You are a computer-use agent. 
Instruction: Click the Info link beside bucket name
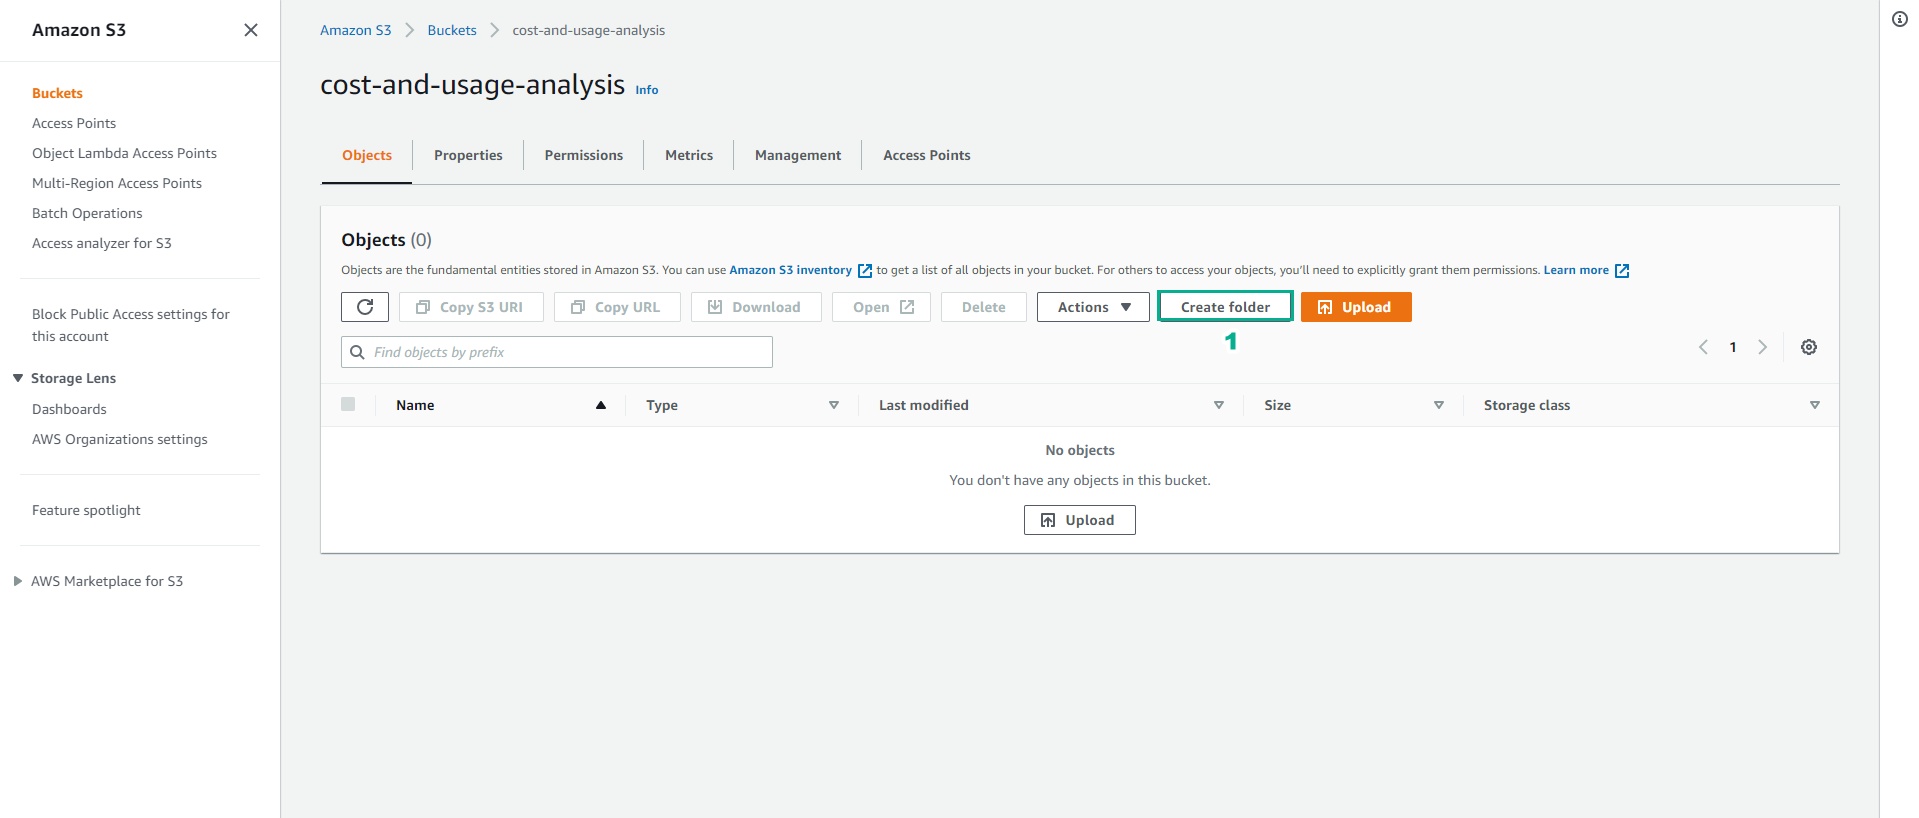click(647, 90)
